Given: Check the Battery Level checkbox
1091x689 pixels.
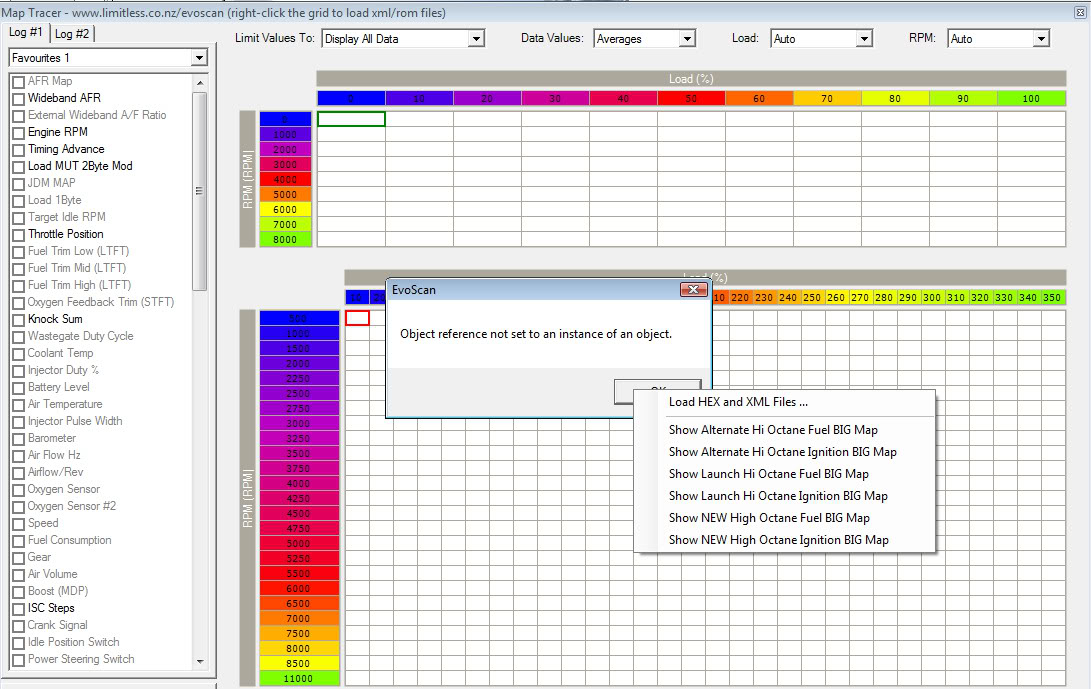Looking at the screenshot, I should tap(19, 388).
